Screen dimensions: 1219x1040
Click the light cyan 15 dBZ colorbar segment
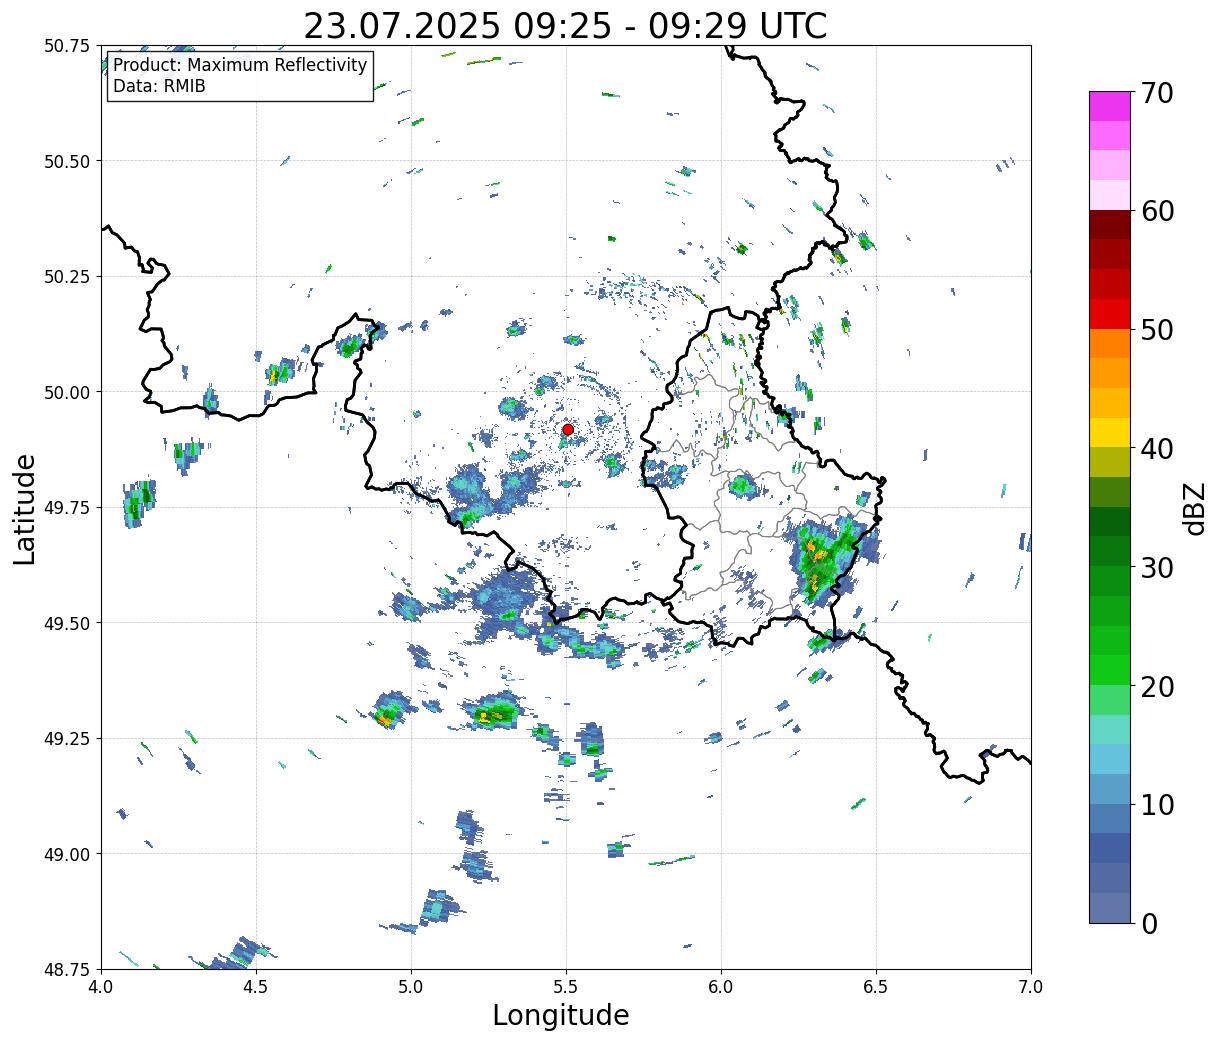pyautogui.click(x=1110, y=730)
